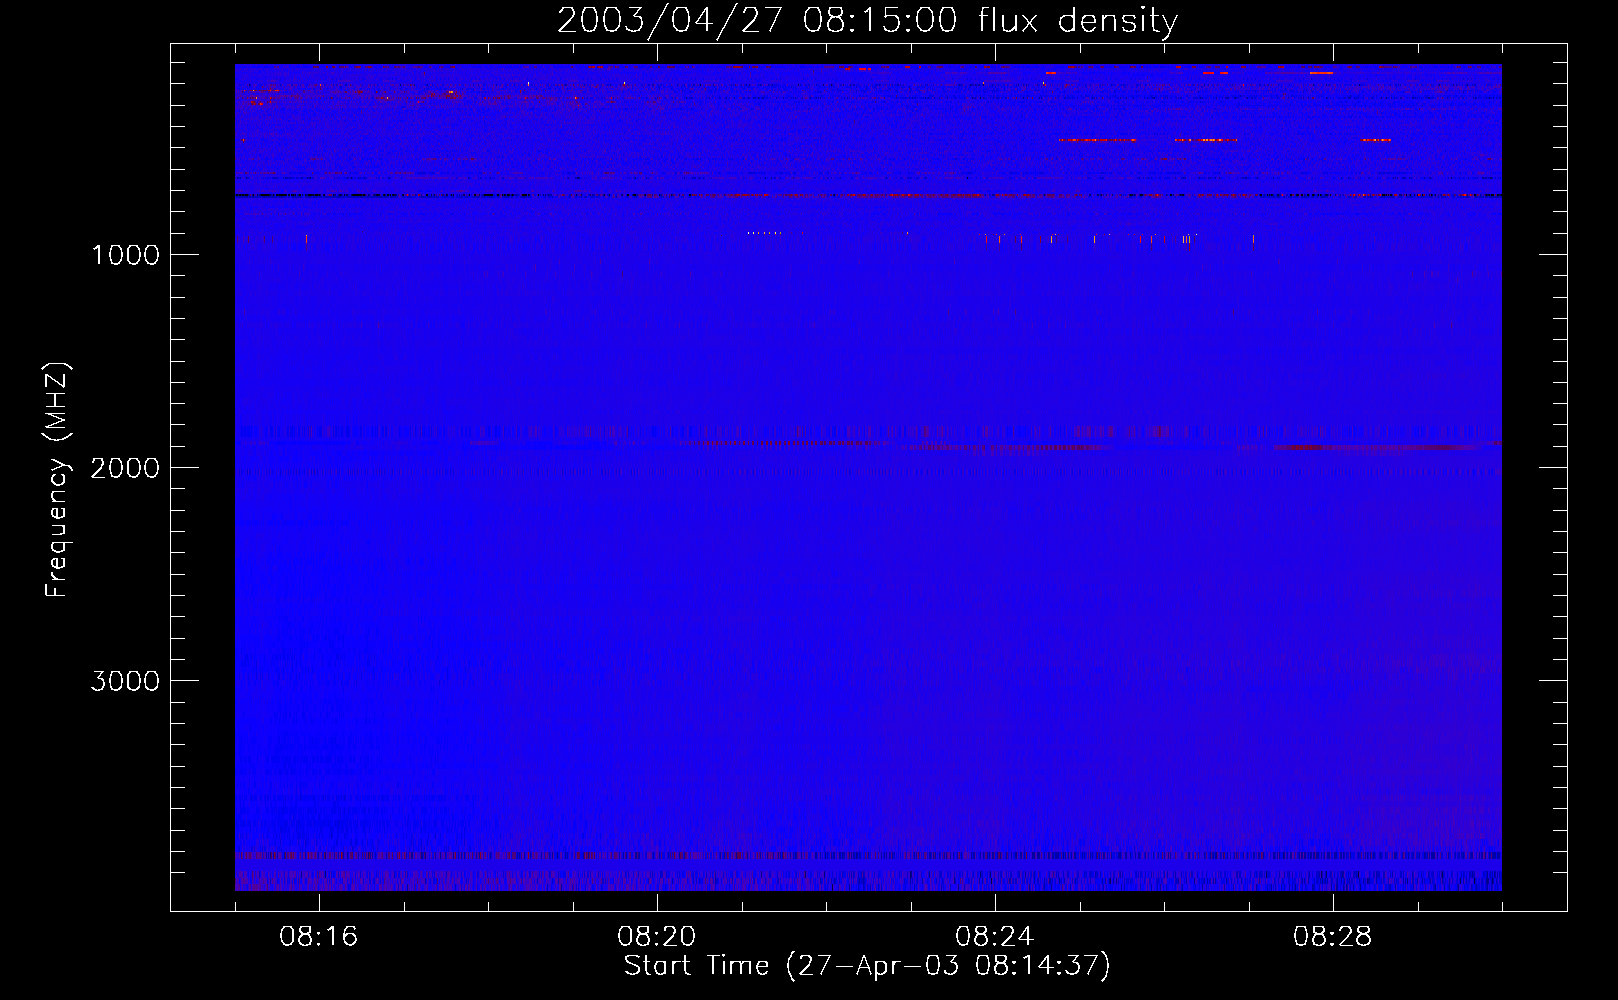Click the 08:28 time tick label

[1333, 937]
